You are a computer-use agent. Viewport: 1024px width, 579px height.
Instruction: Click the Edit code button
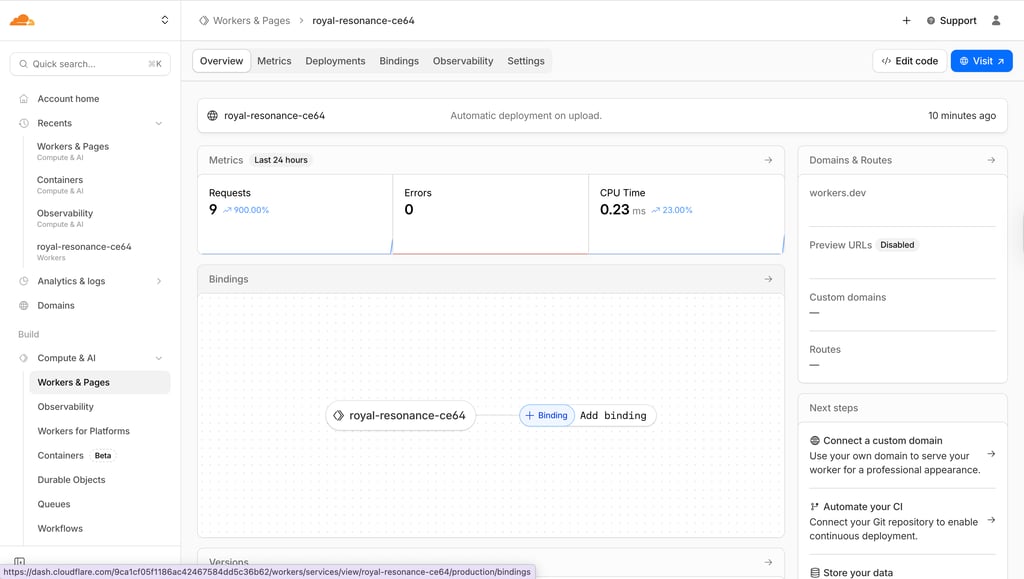tap(909, 61)
